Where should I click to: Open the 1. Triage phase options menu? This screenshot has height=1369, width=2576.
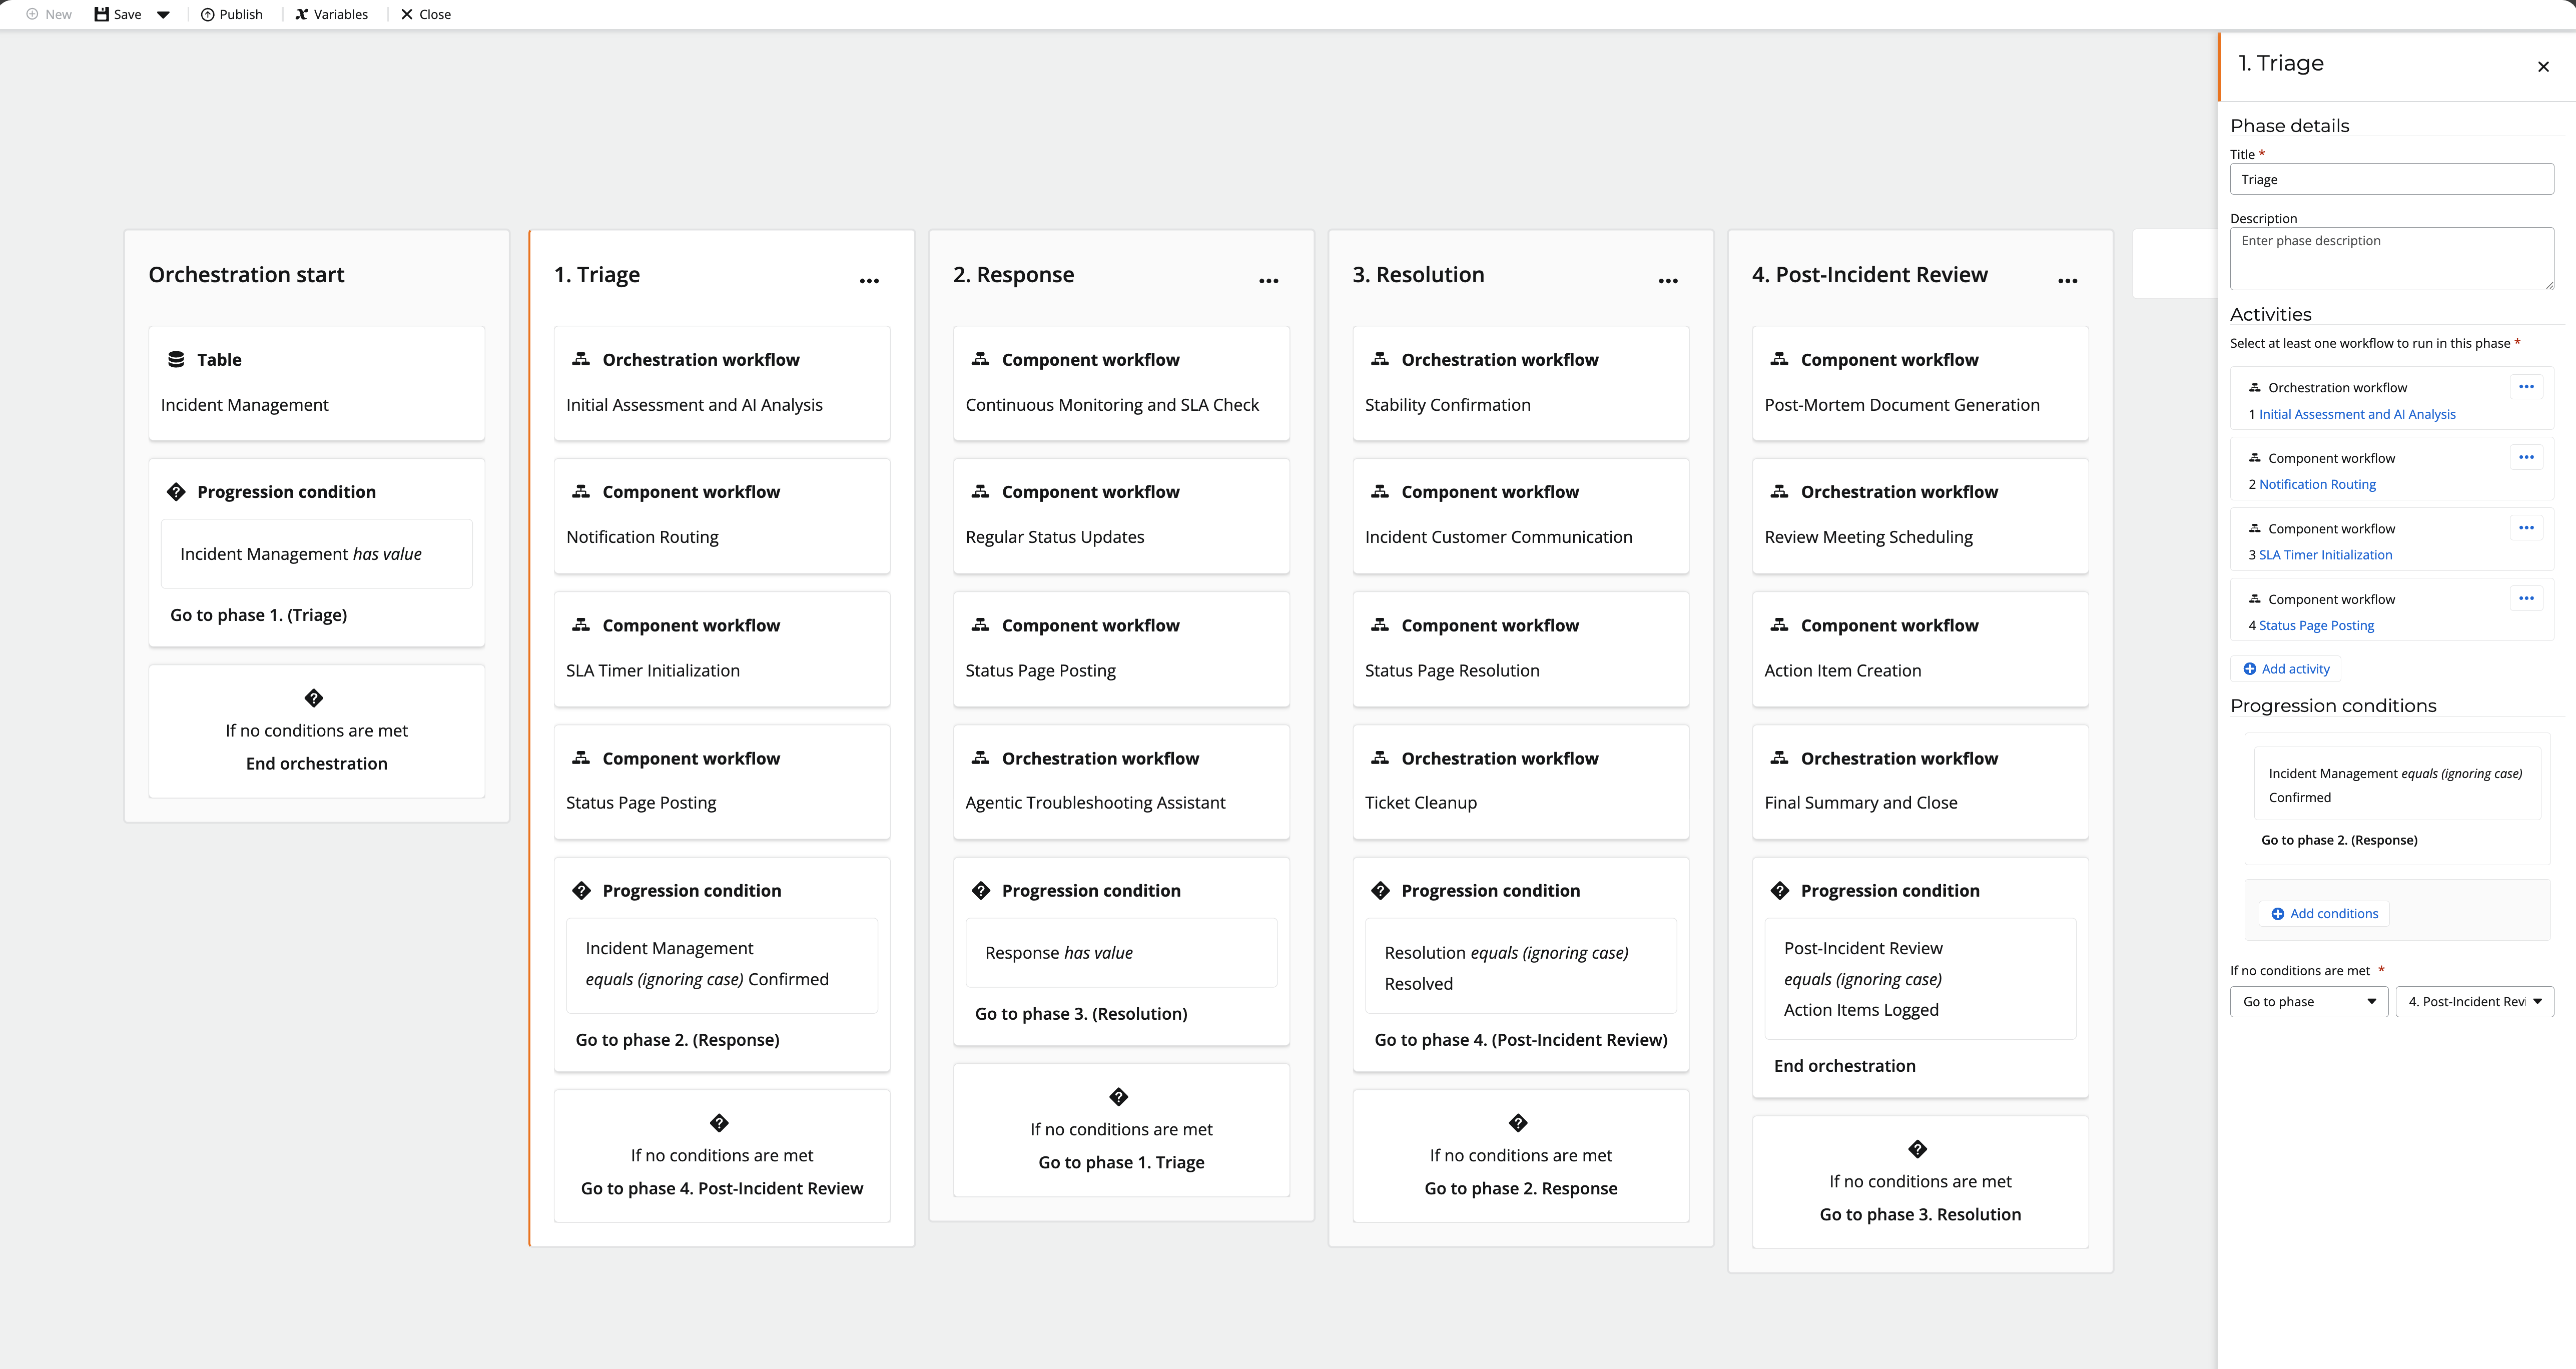point(869,281)
